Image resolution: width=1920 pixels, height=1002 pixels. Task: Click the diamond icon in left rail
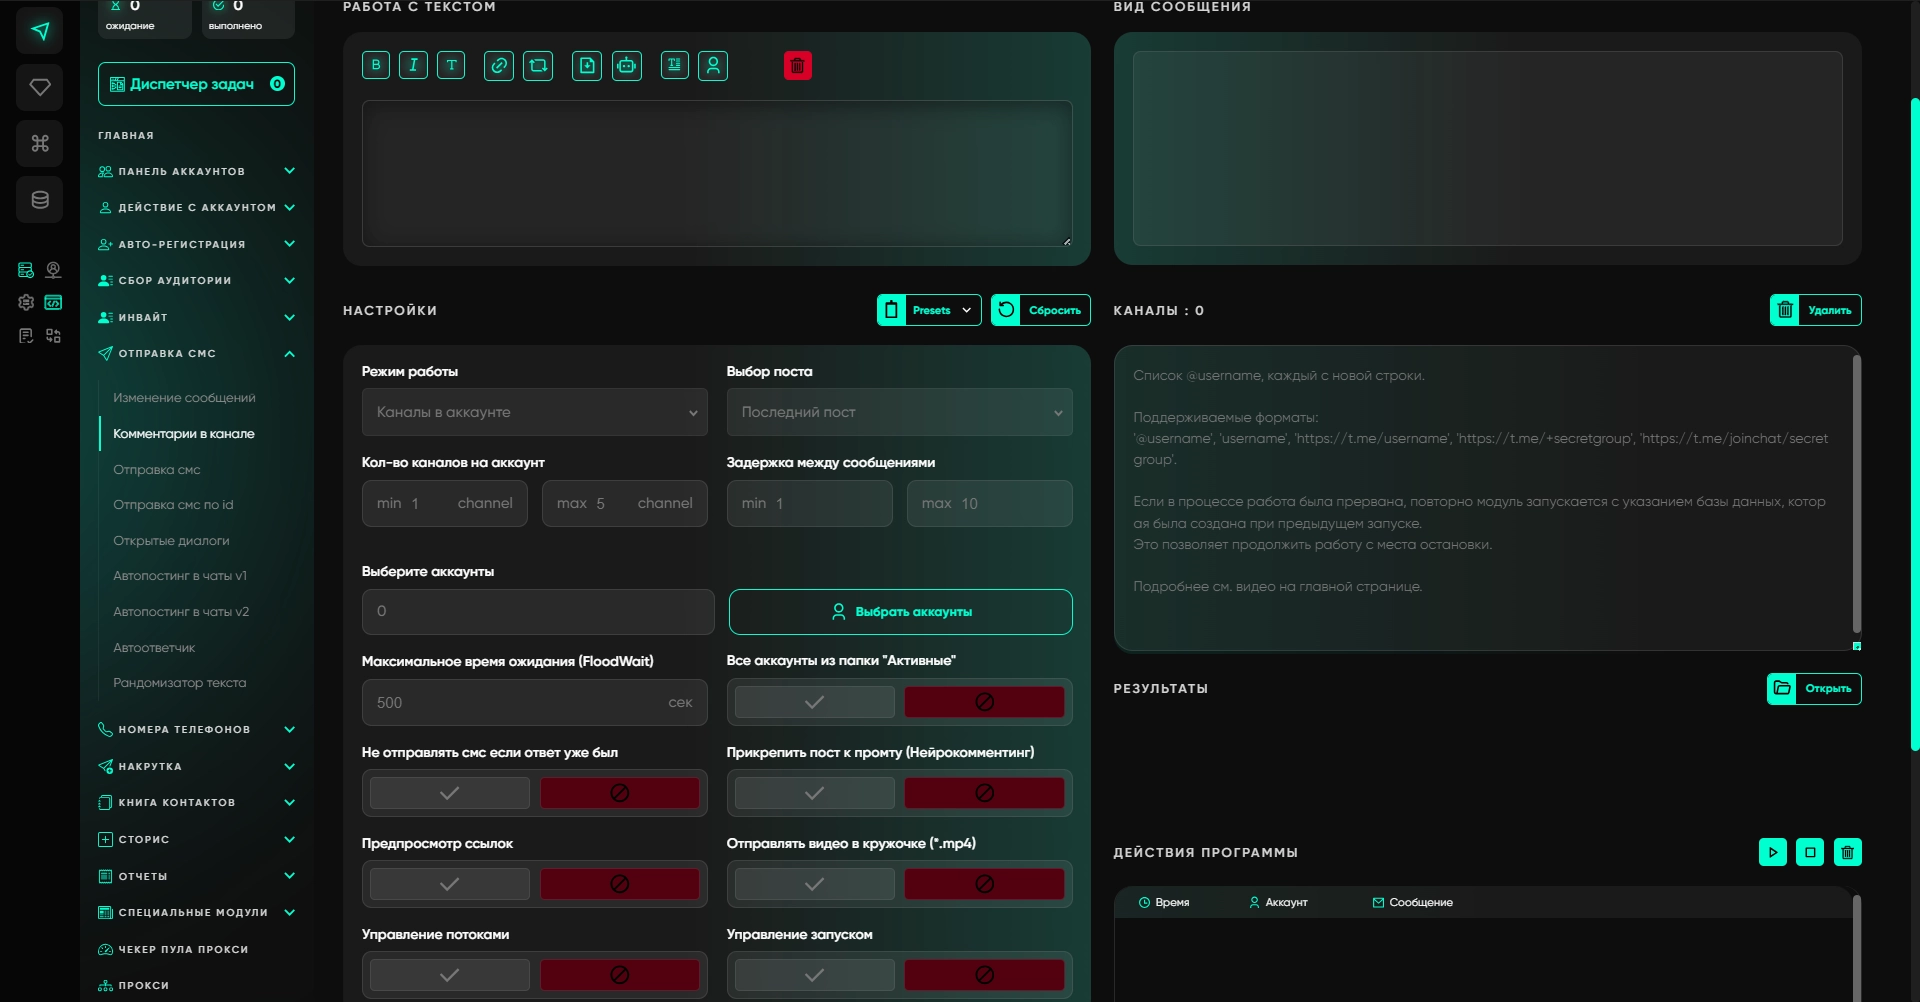click(40, 87)
